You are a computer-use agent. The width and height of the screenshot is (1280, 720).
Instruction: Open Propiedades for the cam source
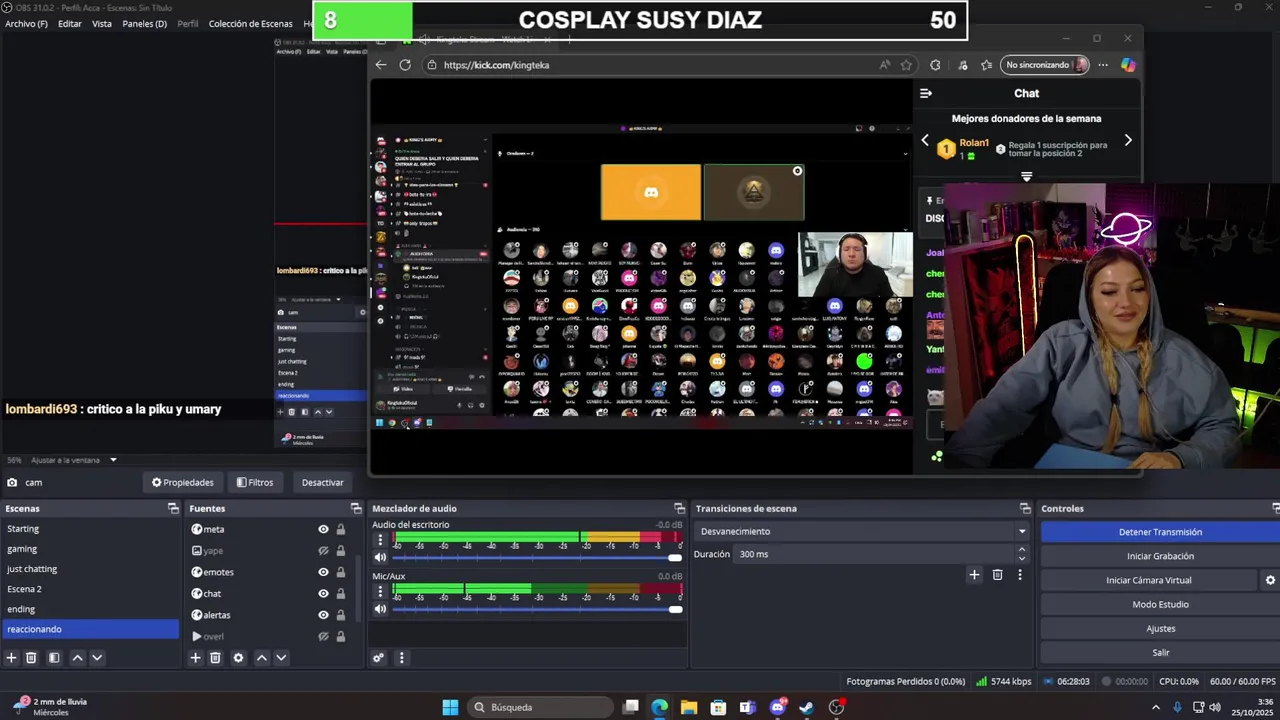tap(183, 482)
